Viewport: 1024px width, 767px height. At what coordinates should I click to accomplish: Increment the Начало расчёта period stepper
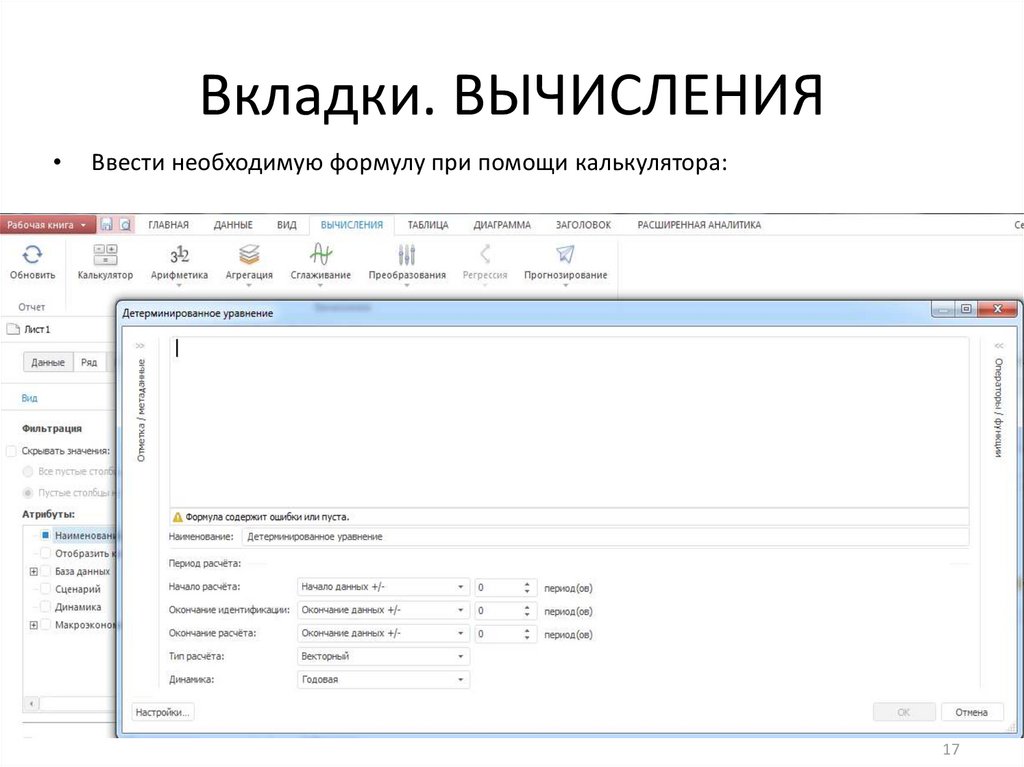click(528, 583)
